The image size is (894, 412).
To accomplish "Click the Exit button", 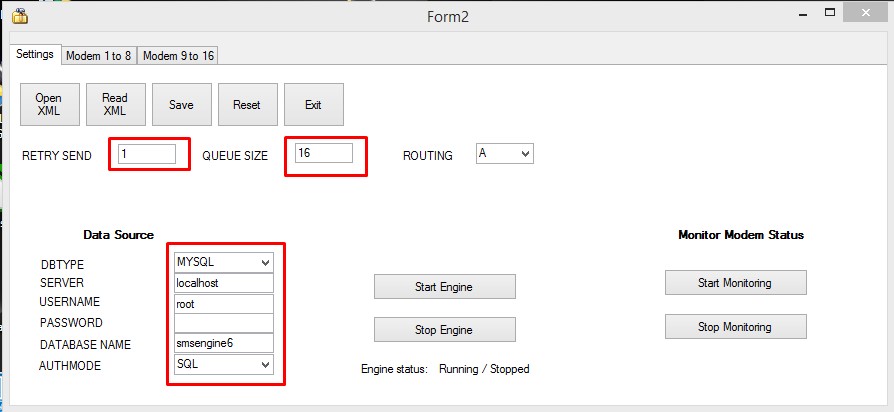I will pyautogui.click(x=314, y=104).
